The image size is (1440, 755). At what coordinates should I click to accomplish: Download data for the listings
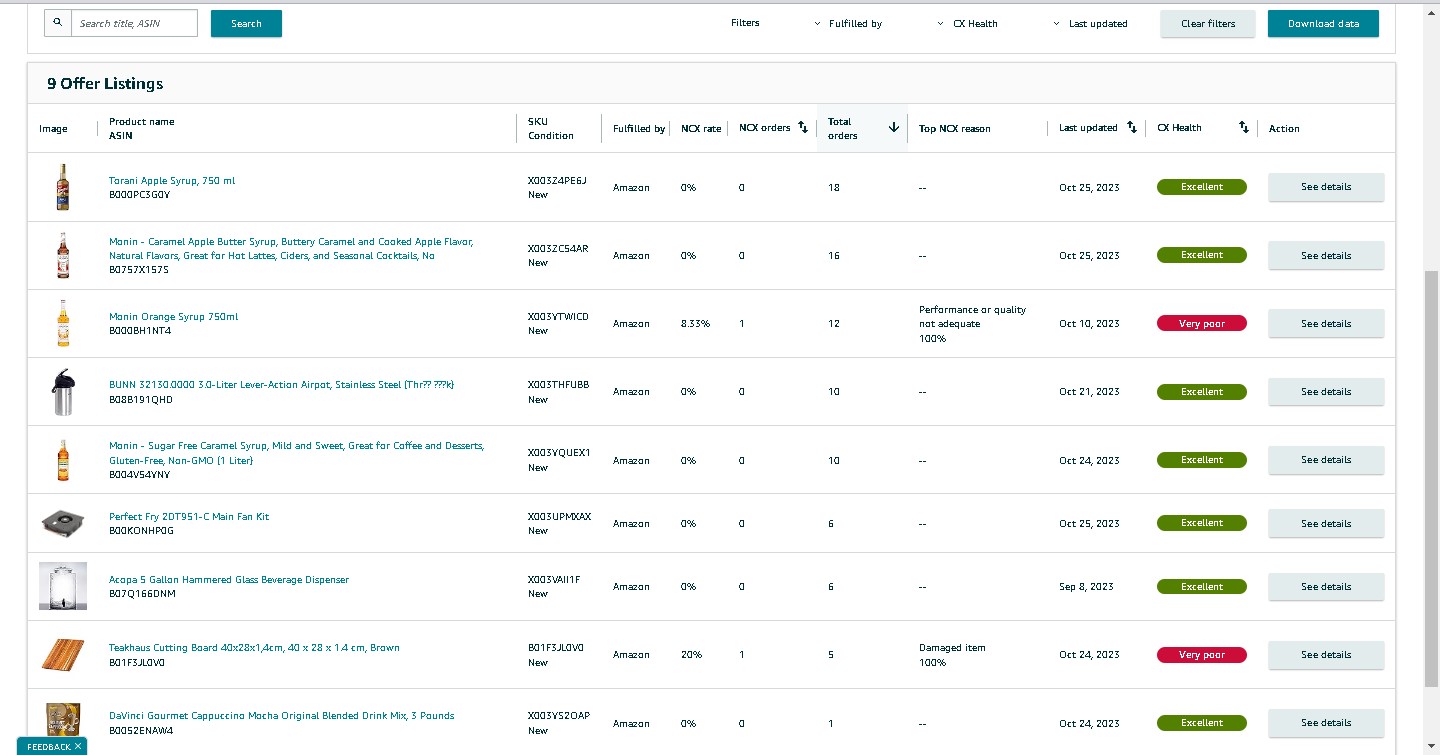click(1323, 23)
